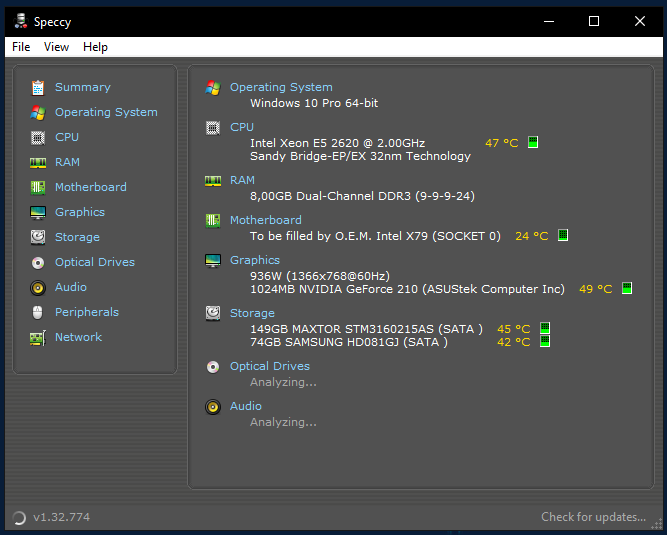Open the Help menu
667x535 pixels.
[95, 47]
